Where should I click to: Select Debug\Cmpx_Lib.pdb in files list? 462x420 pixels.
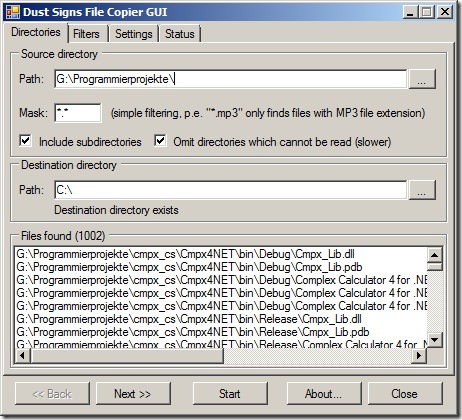(221, 267)
